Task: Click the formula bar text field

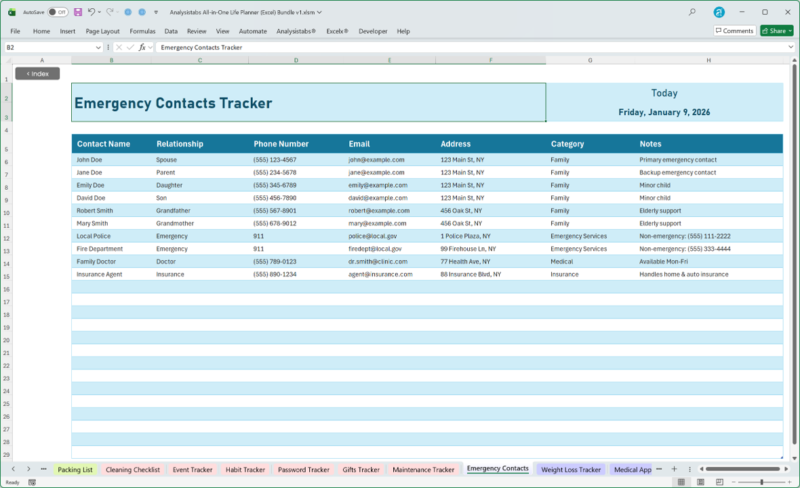Action: tap(471, 47)
